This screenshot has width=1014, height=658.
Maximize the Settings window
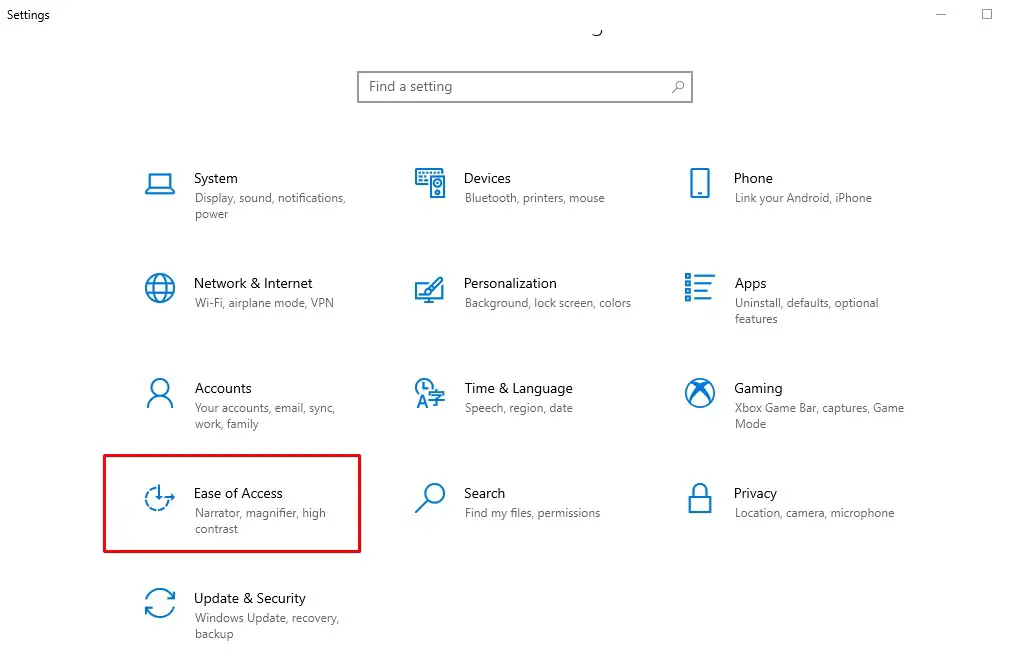pos(987,14)
